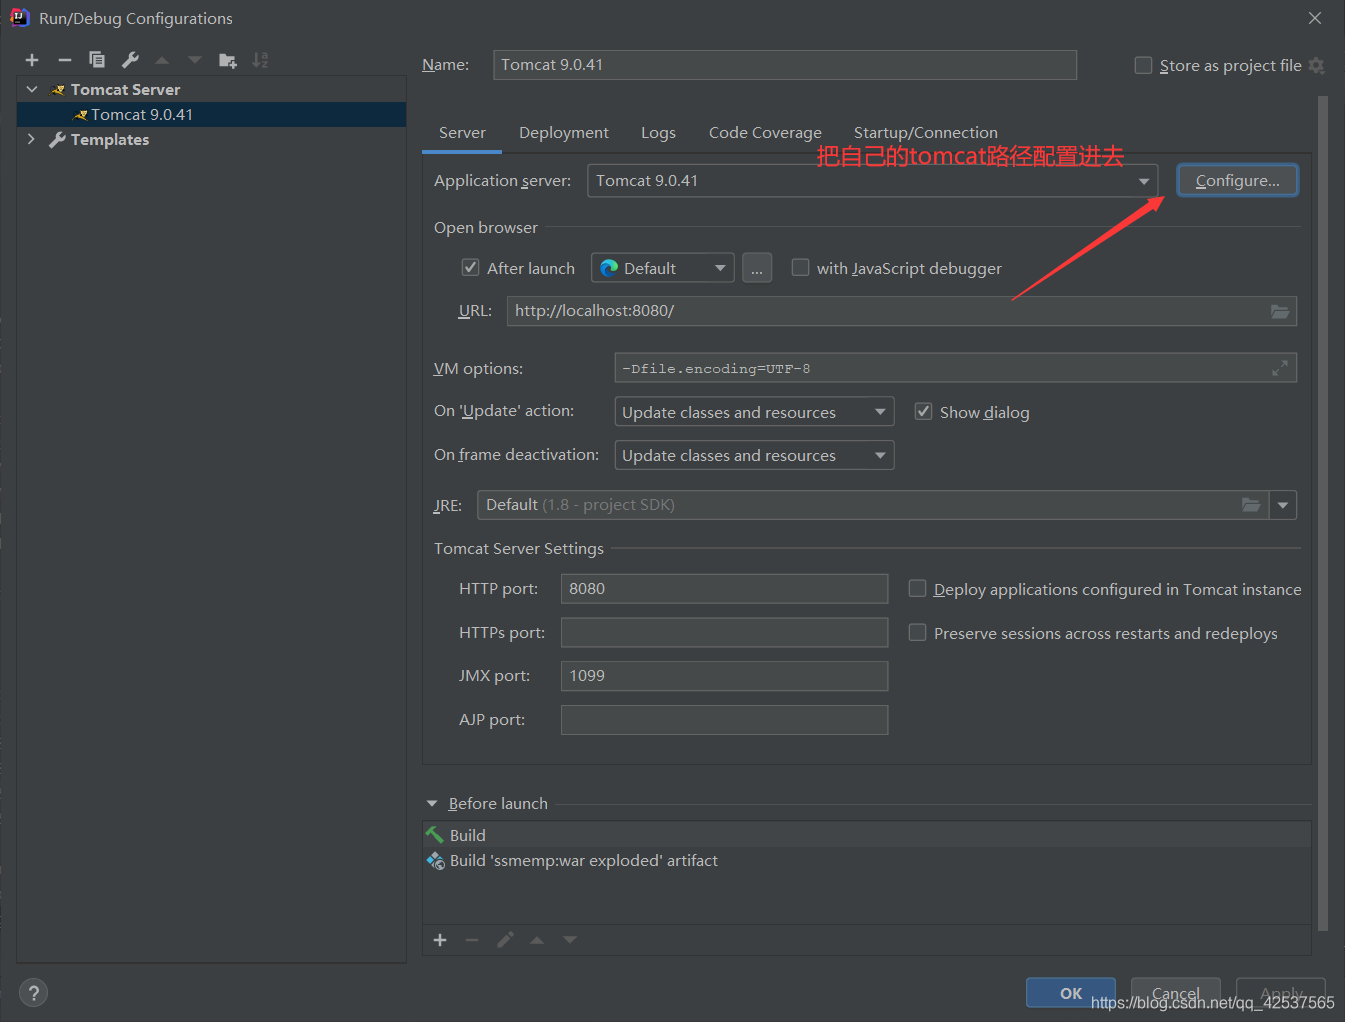
Task: Switch to the Startup/Connection tab
Action: tap(926, 133)
